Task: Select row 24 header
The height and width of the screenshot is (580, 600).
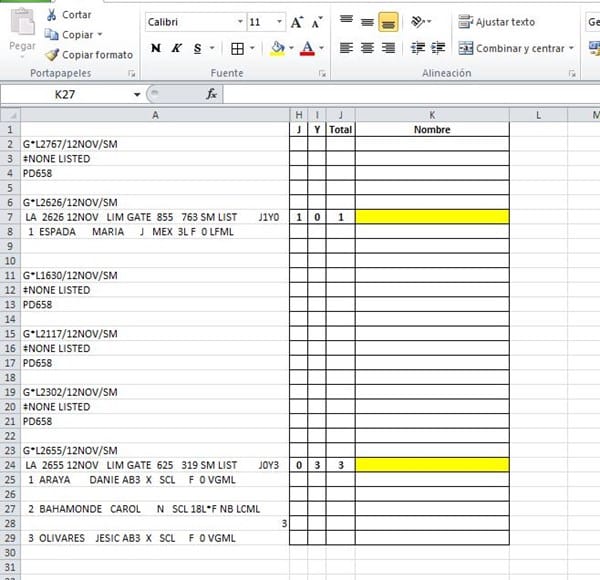Action: coord(10,465)
